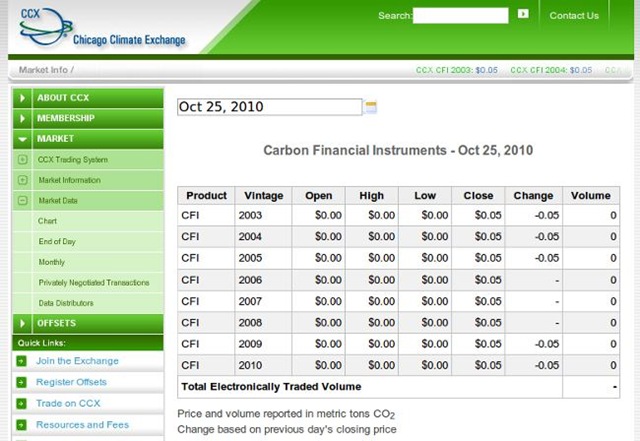Click the Trade on CCX arrow icon
Image resolution: width=640 pixels, height=441 pixels.
click(x=21, y=403)
